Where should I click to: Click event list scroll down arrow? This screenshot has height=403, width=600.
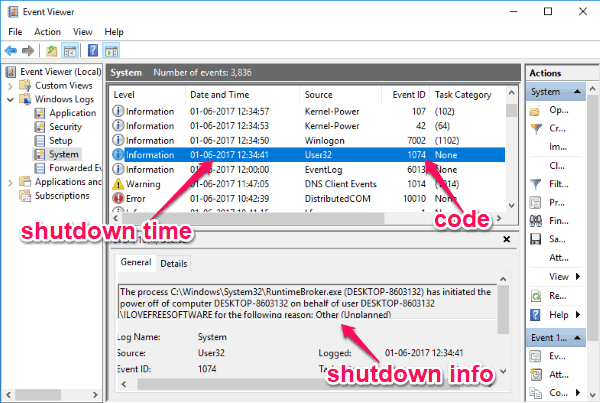(512, 206)
